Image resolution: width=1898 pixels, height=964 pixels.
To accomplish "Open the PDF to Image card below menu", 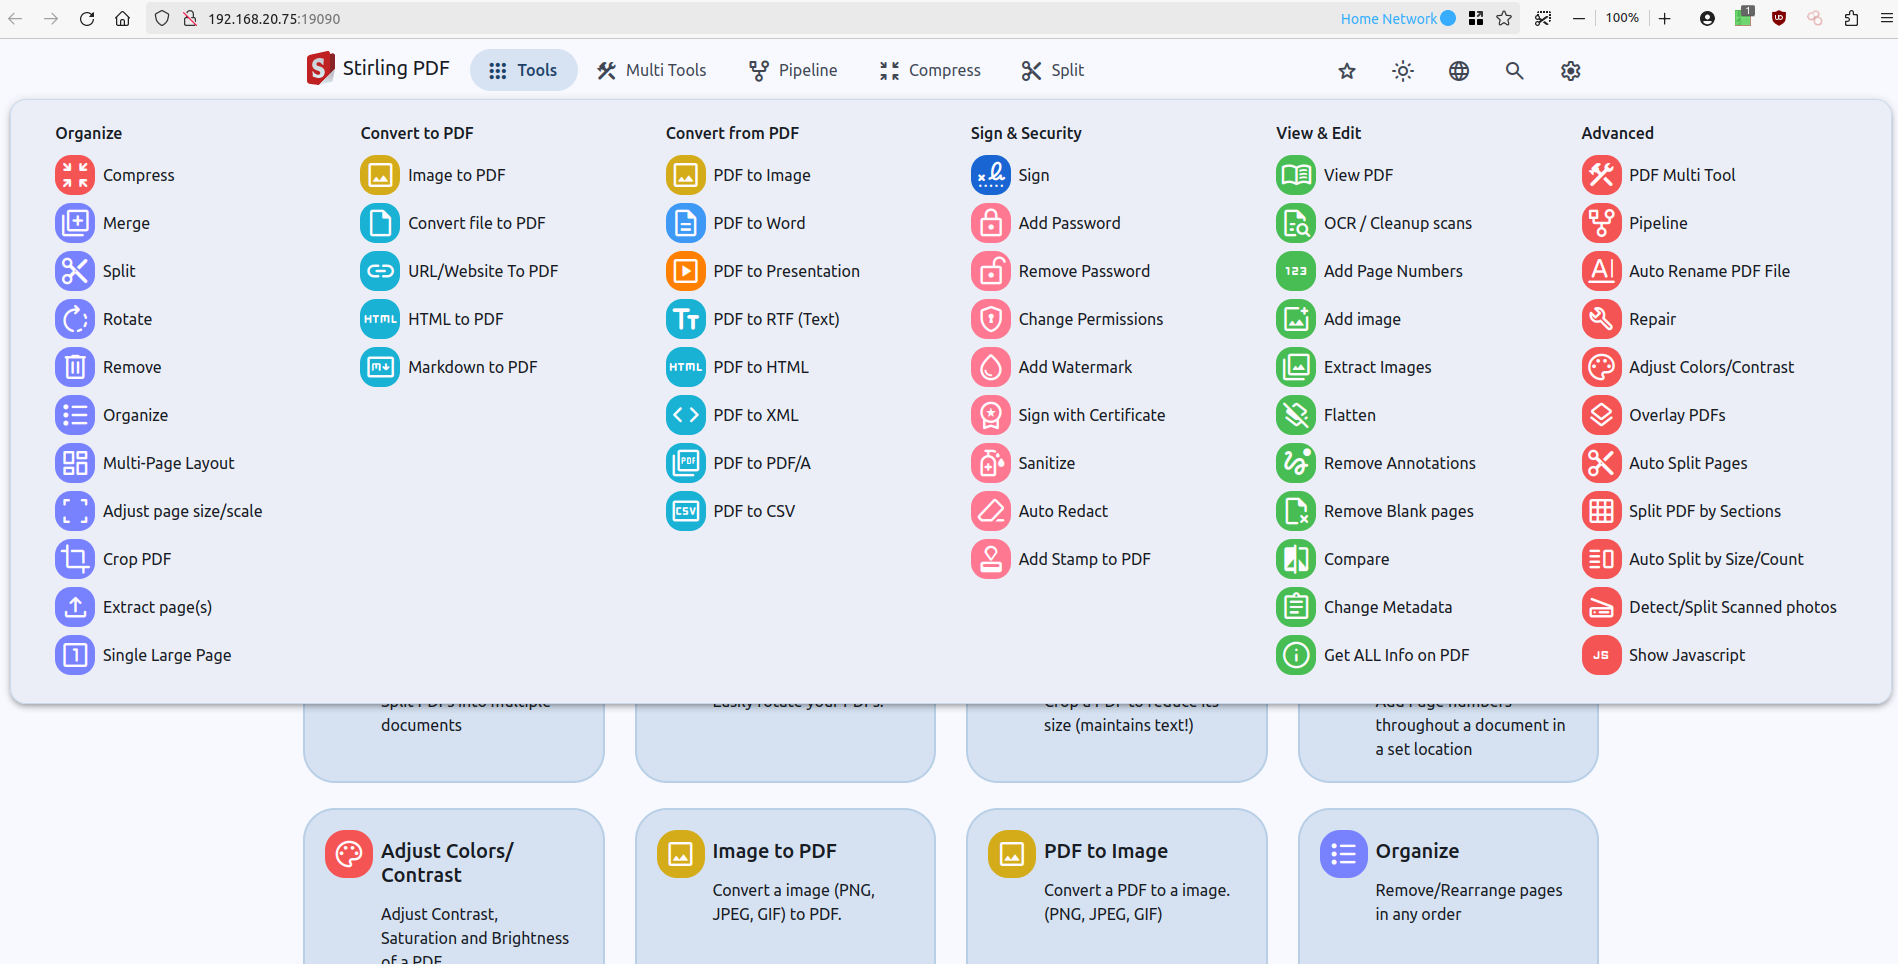I will coord(1116,886).
